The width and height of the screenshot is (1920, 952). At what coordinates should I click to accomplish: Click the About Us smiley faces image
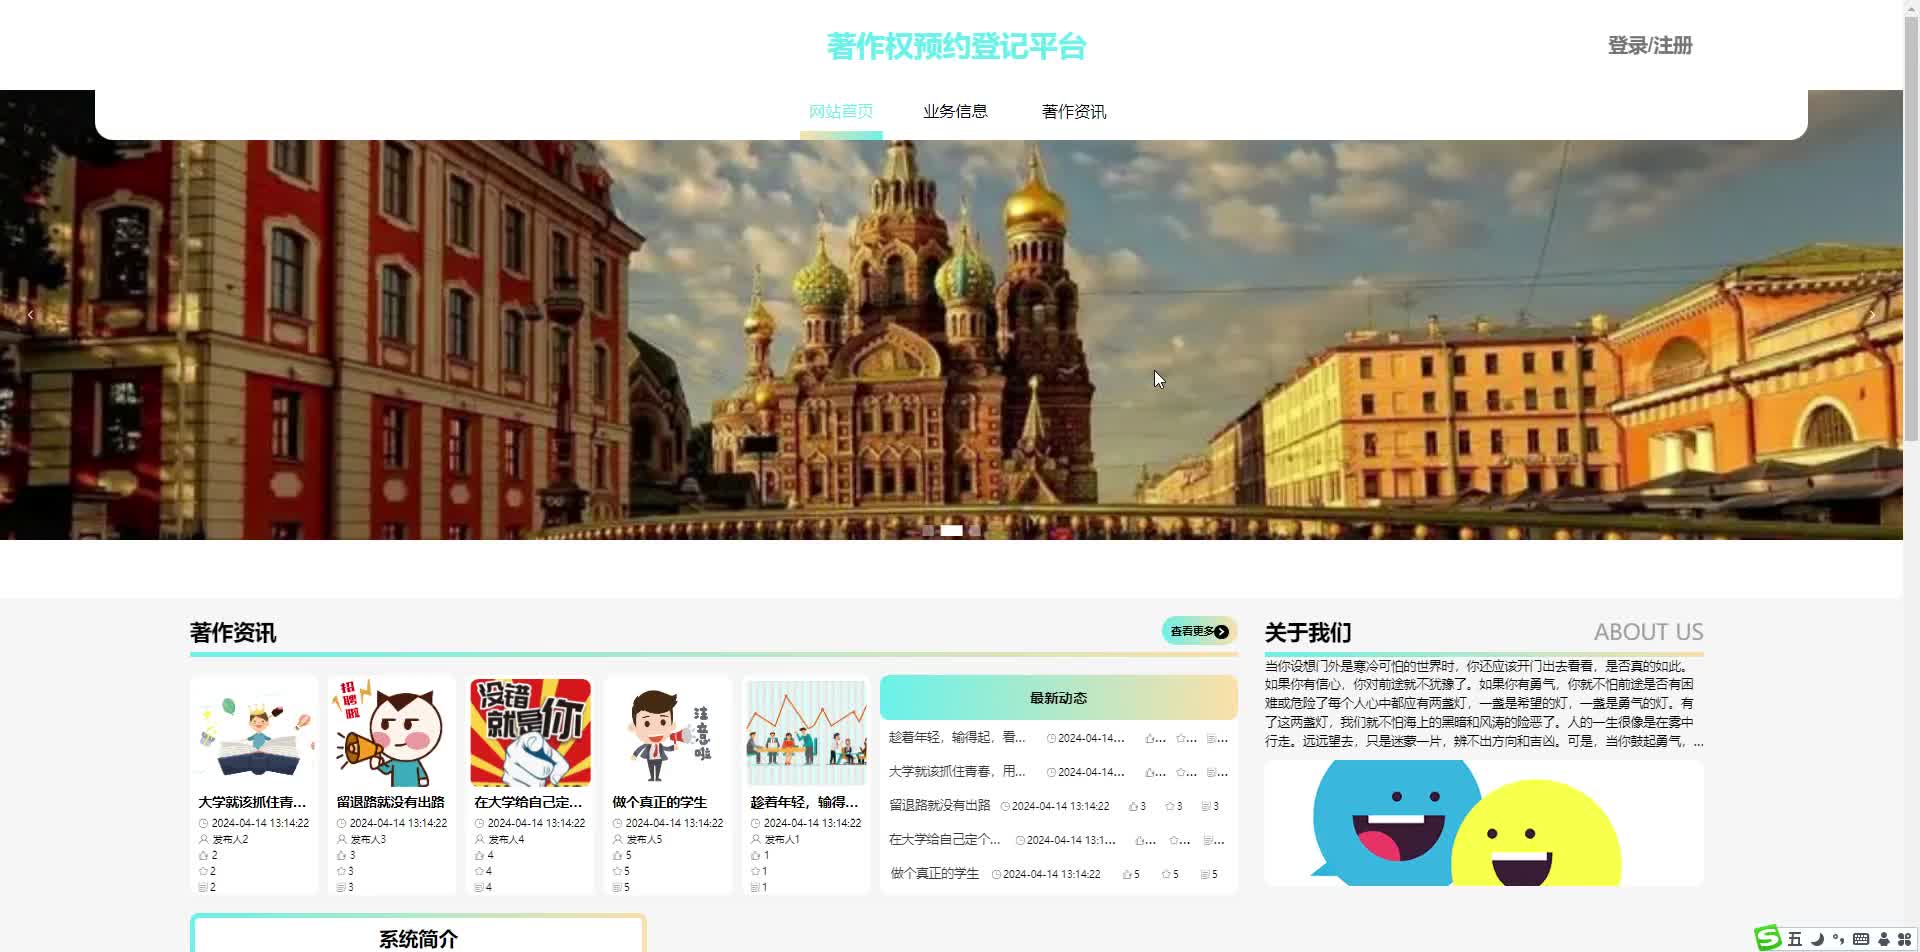(1484, 823)
